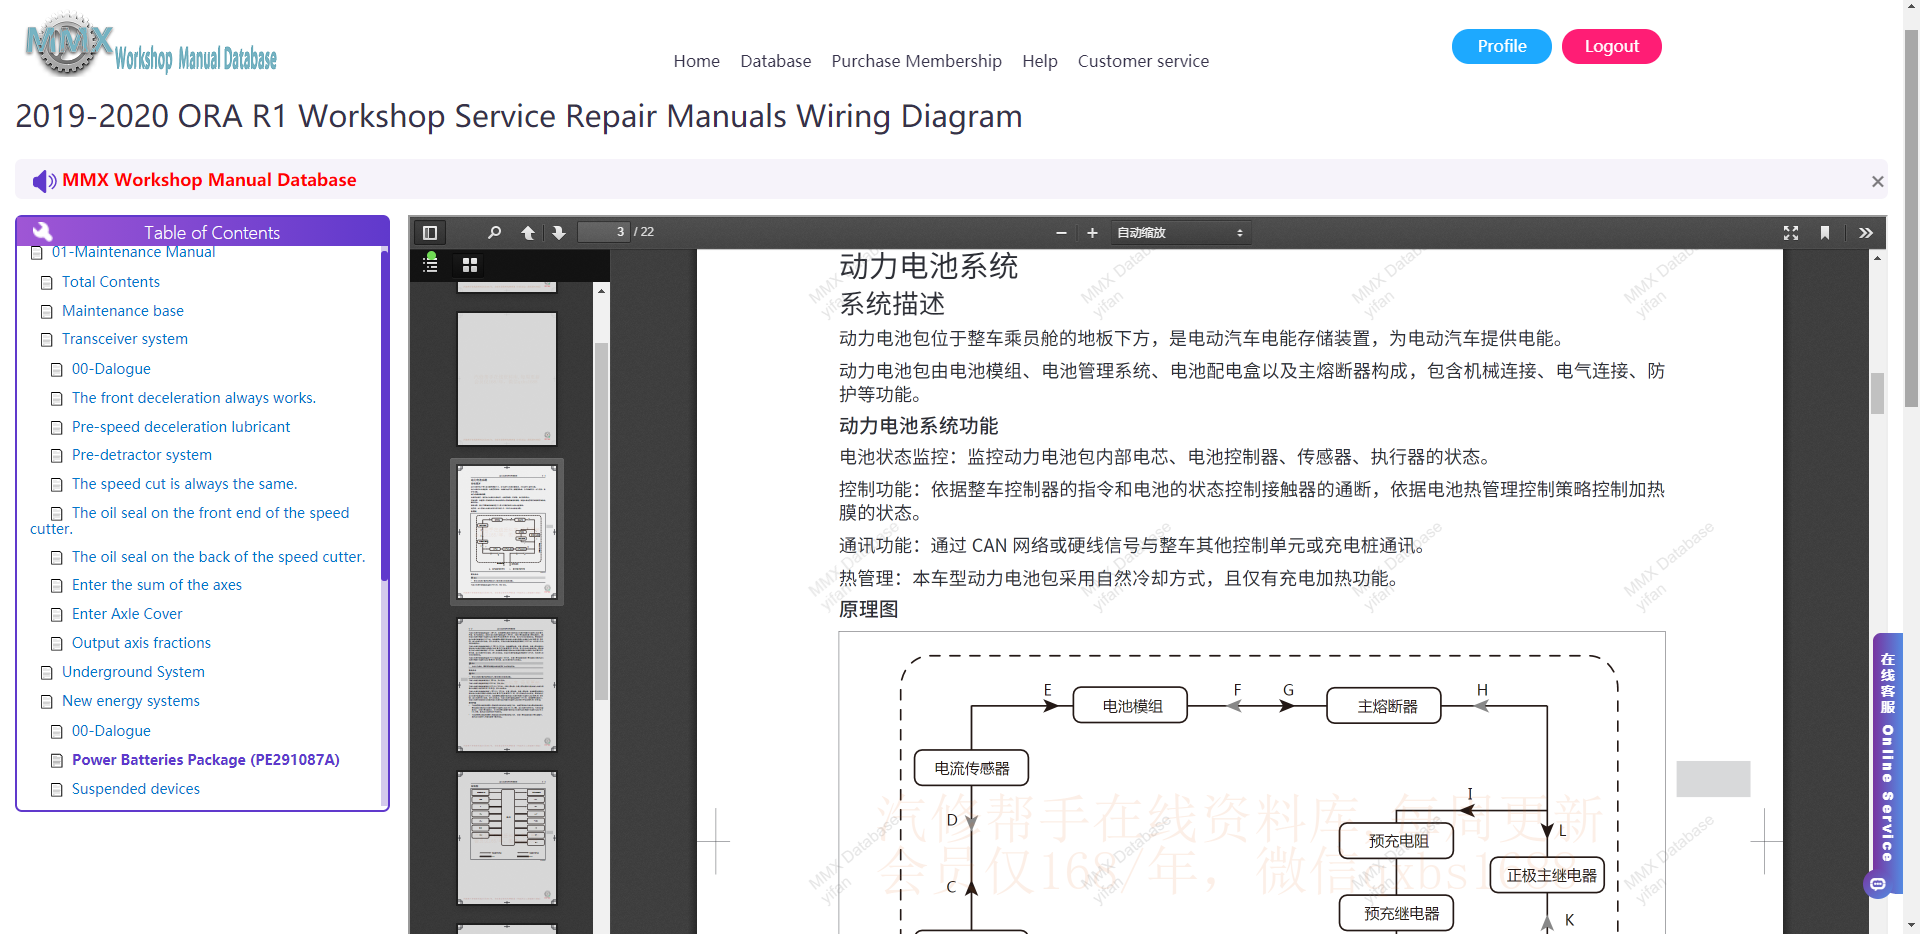Select New energy systems in contents

tap(131, 701)
